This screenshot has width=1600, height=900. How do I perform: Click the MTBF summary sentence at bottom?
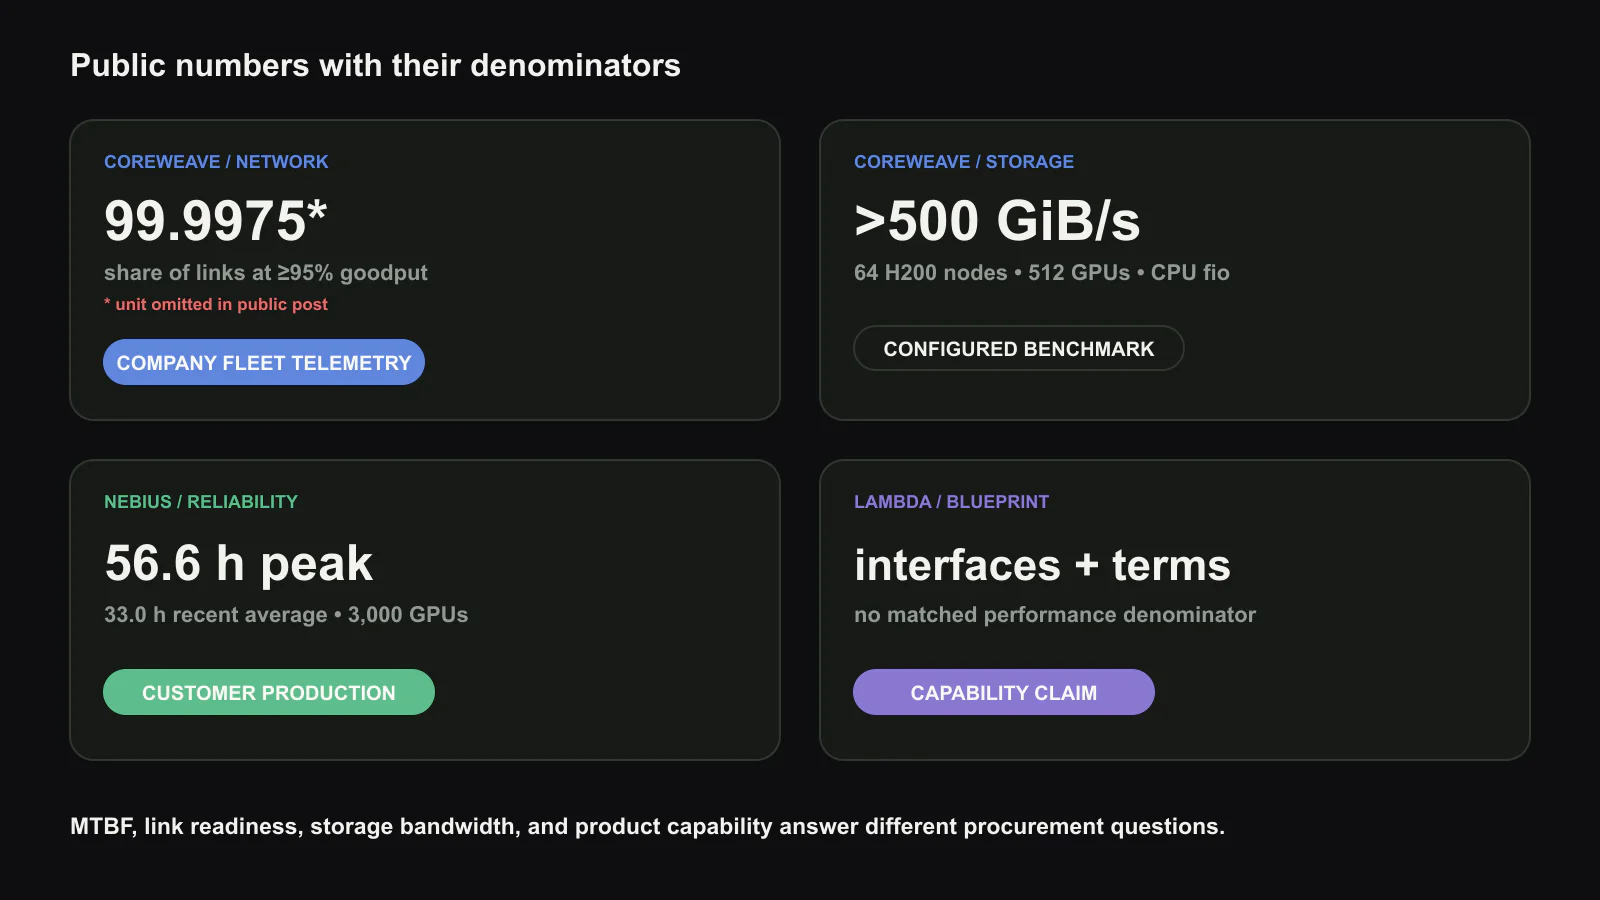pos(647,827)
